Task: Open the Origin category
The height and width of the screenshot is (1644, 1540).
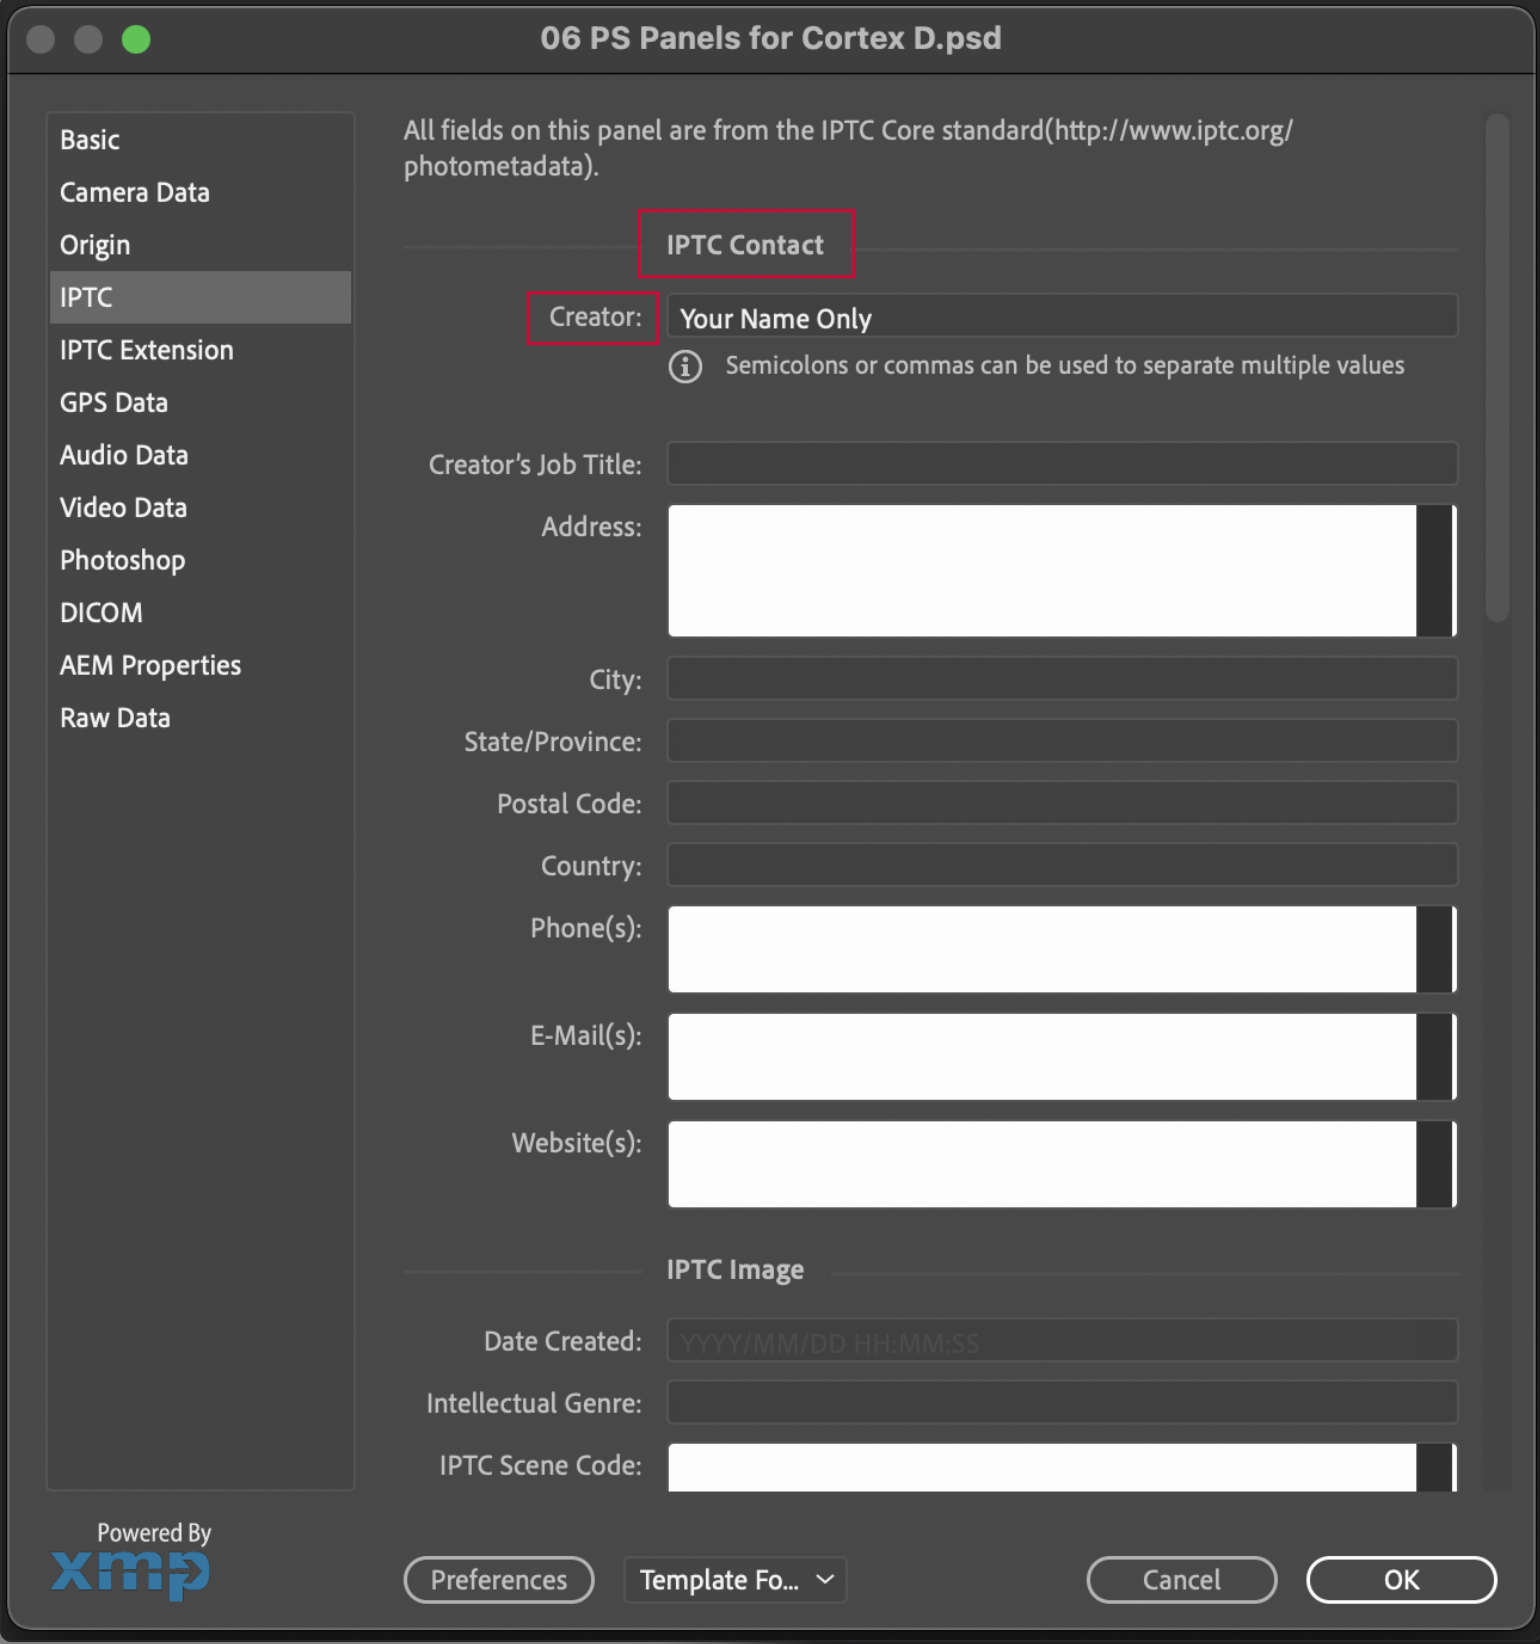Action: [x=200, y=245]
